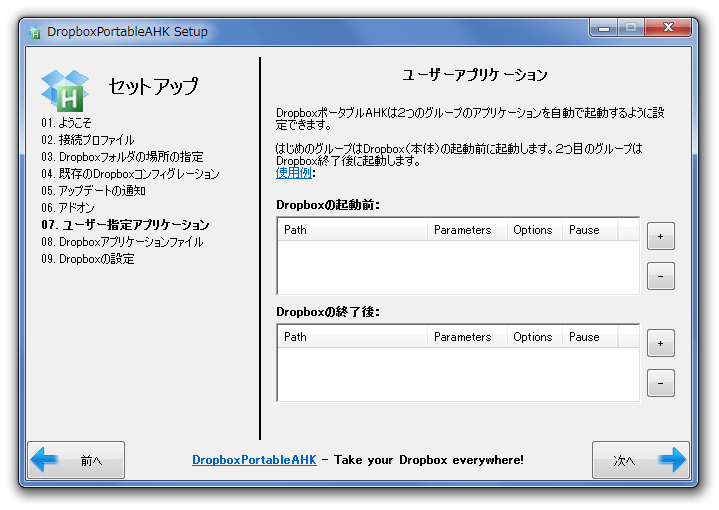The width and height of the screenshot is (719, 510).
Task: Select step 07. ユーザー指定アプリケーション
Action: click(x=125, y=224)
